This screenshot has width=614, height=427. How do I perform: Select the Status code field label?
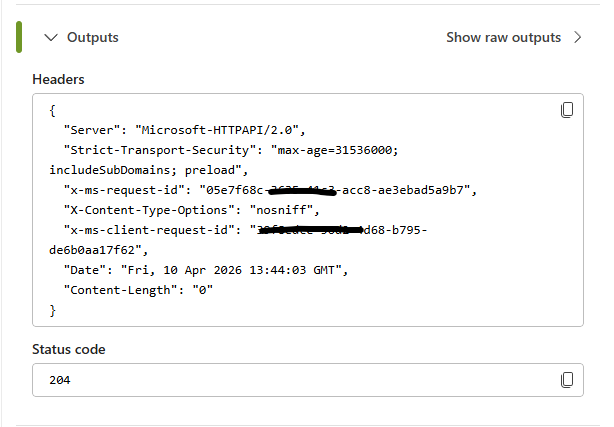coord(68,349)
